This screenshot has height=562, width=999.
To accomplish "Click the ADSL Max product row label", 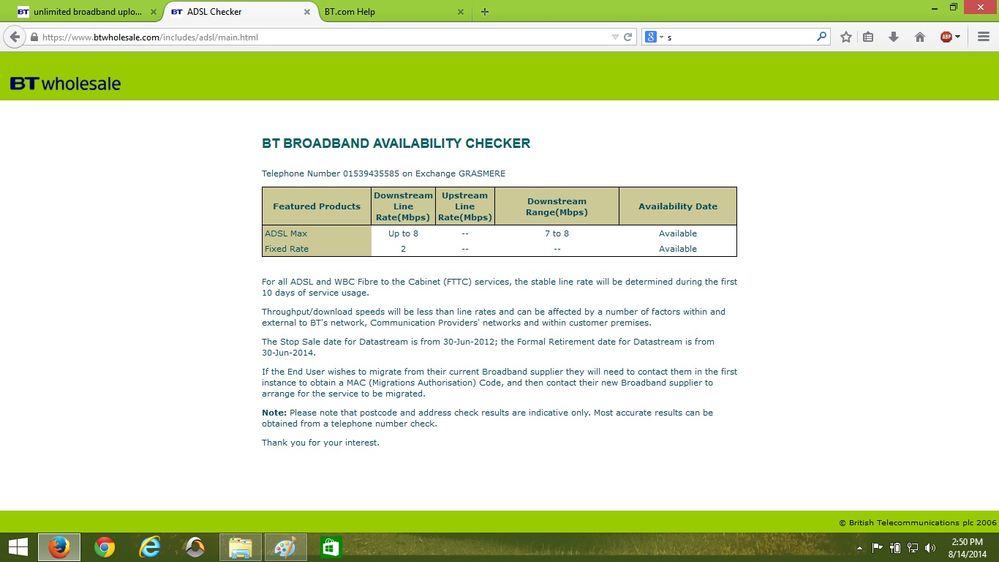I will point(285,233).
